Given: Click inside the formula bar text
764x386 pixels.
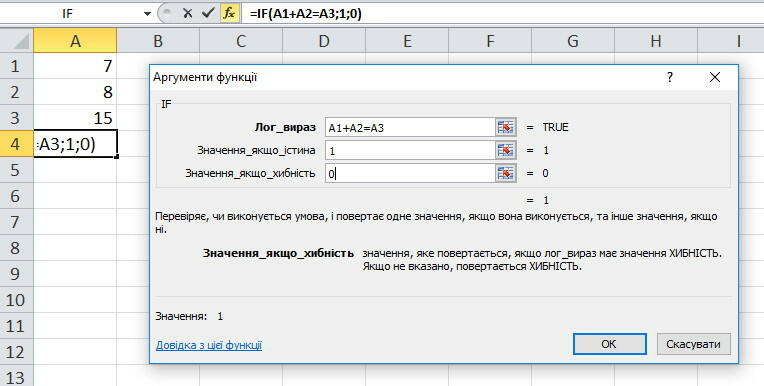Looking at the screenshot, I should 306,14.
